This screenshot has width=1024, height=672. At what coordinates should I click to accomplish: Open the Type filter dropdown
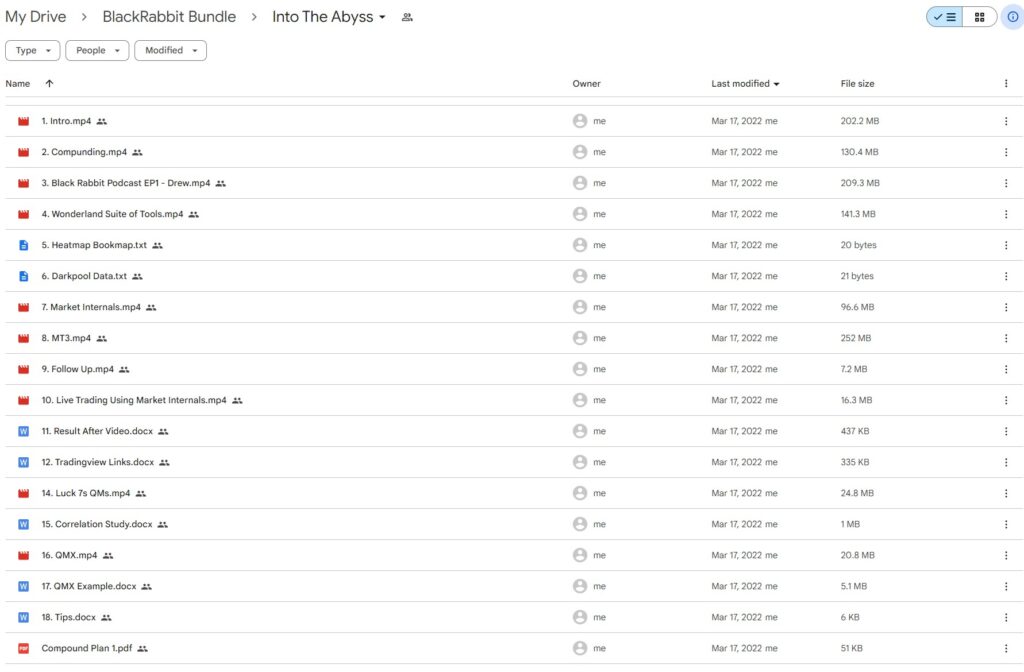point(33,50)
